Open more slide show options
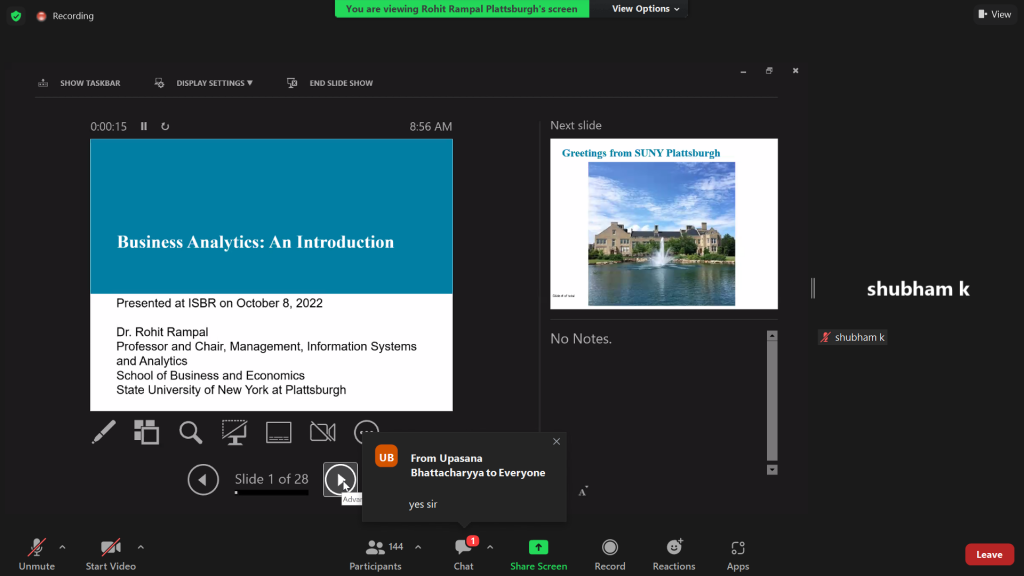Screen dimensions: 1024x576 click(366, 432)
